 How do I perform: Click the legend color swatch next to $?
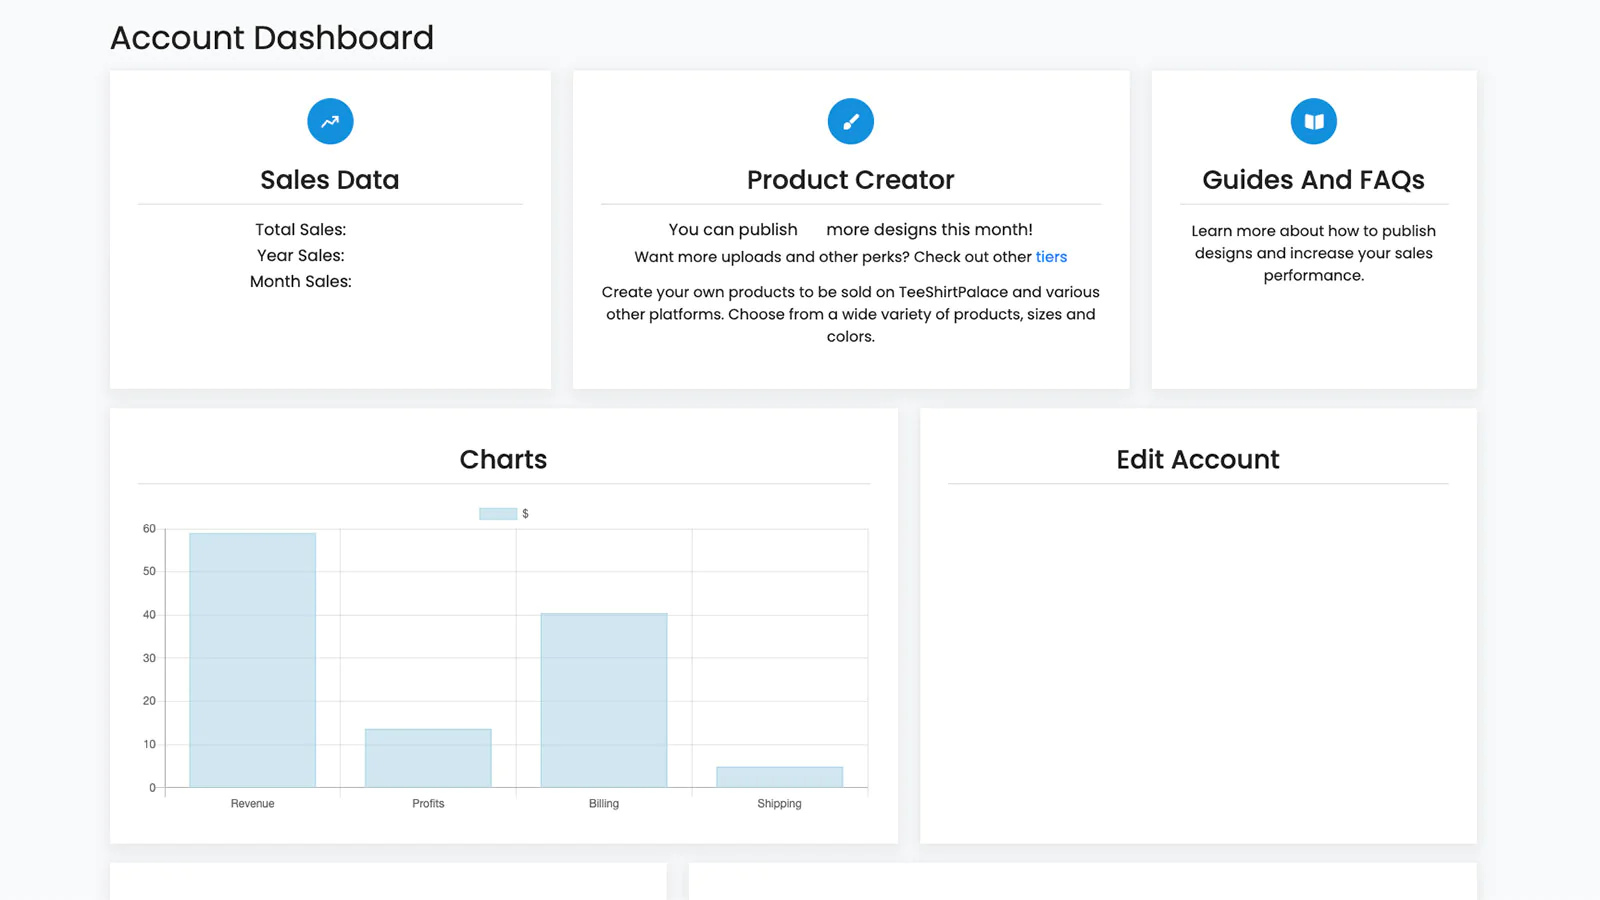[496, 513]
